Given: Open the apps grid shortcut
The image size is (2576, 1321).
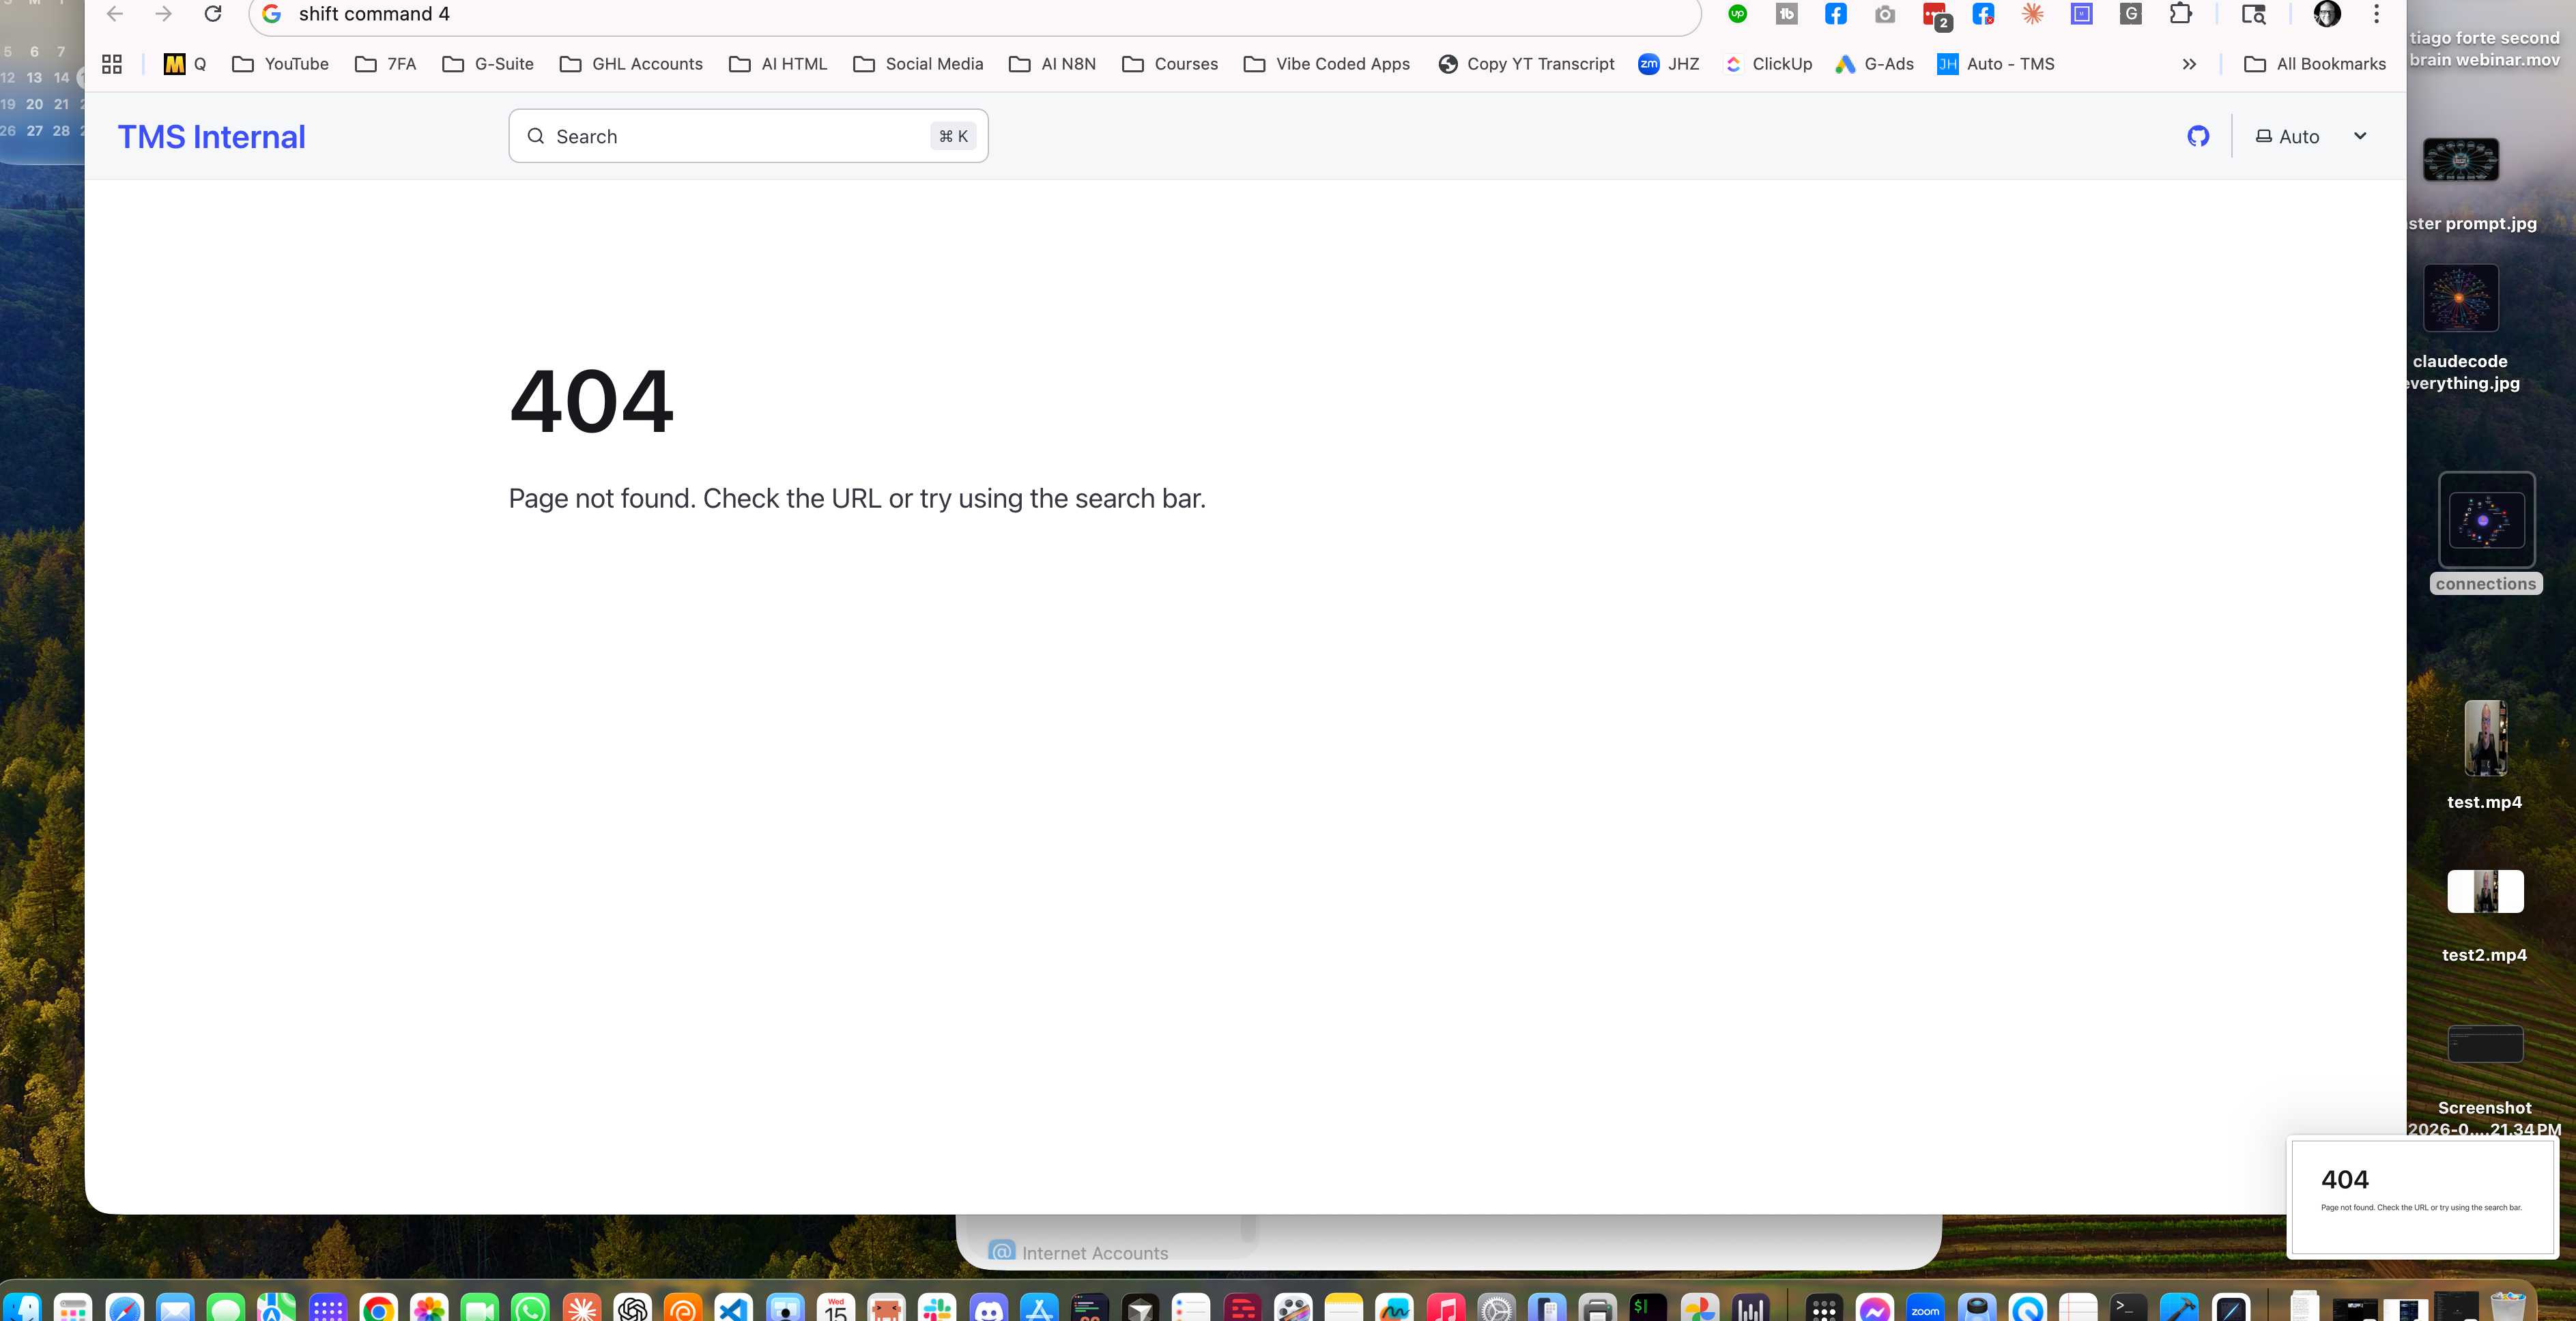Looking at the screenshot, I should pyautogui.click(x=112, y=64).
